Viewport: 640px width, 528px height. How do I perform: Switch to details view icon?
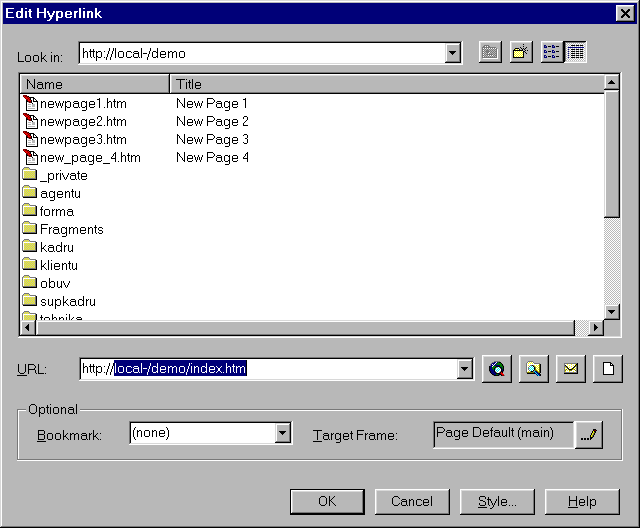click(x=575, y=52)
